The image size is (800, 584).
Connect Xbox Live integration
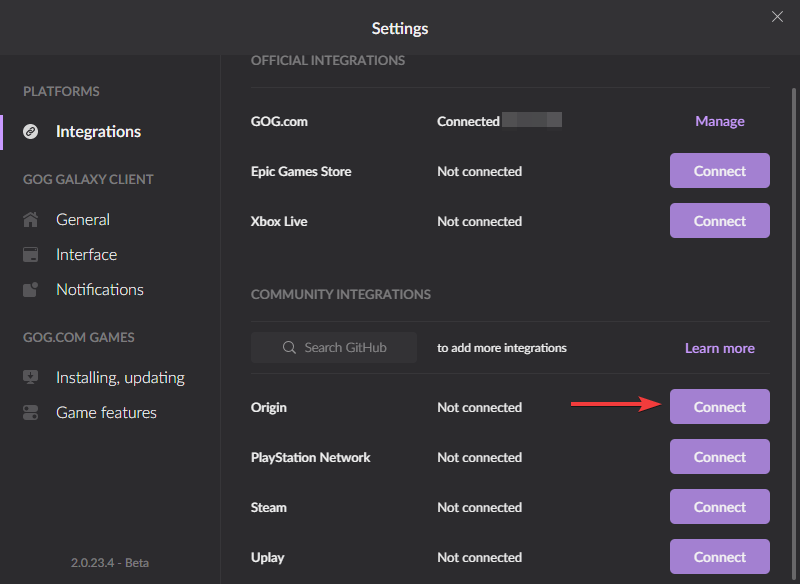[719, 220]
